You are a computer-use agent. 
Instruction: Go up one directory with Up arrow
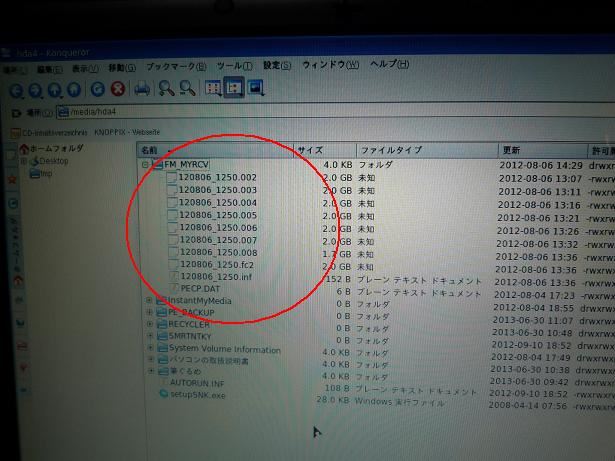click(55, 90)
